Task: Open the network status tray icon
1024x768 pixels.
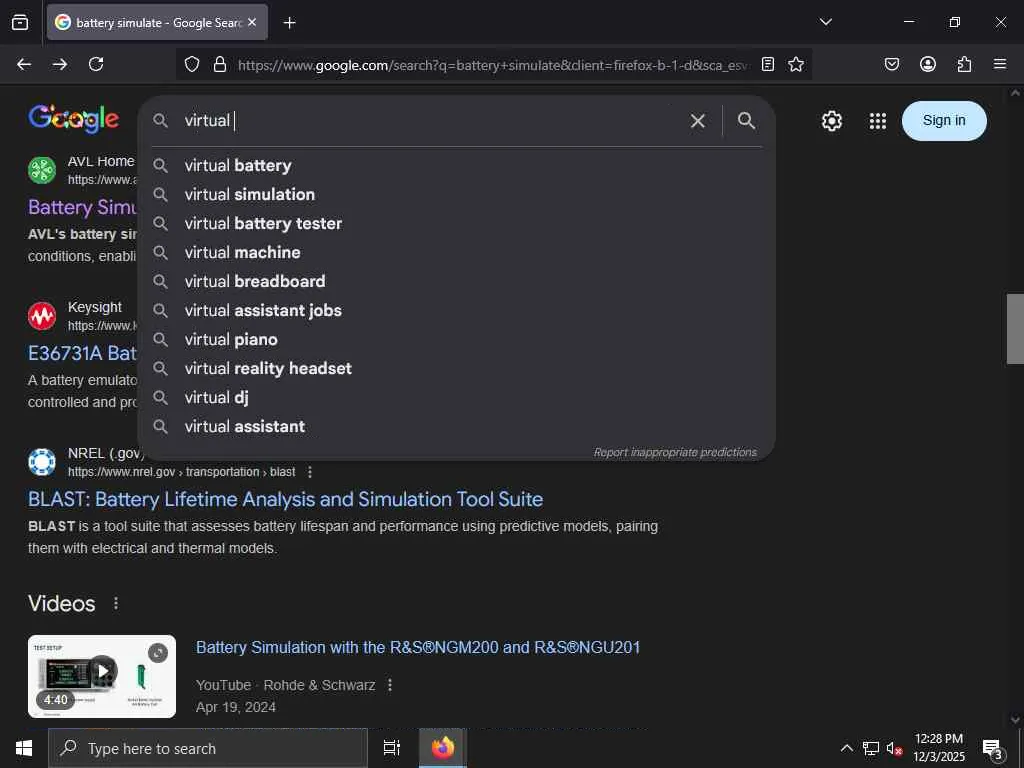Action: click(871, 748)
